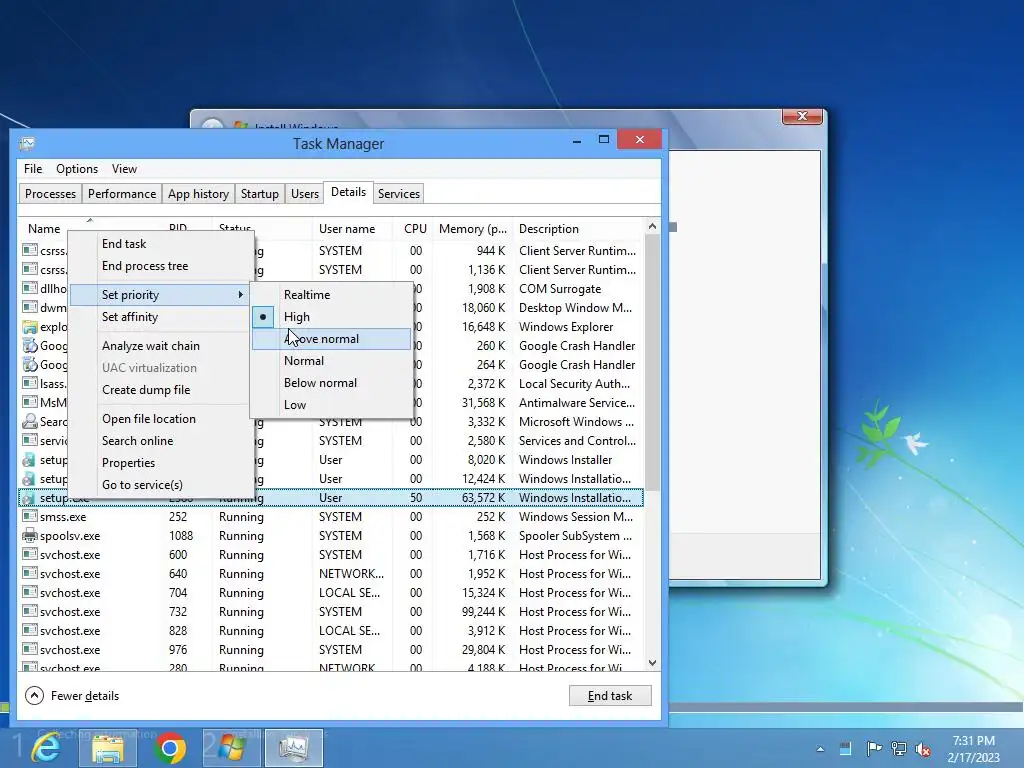Click the svchost.exe icon with PID 640

tap(29, 573)
